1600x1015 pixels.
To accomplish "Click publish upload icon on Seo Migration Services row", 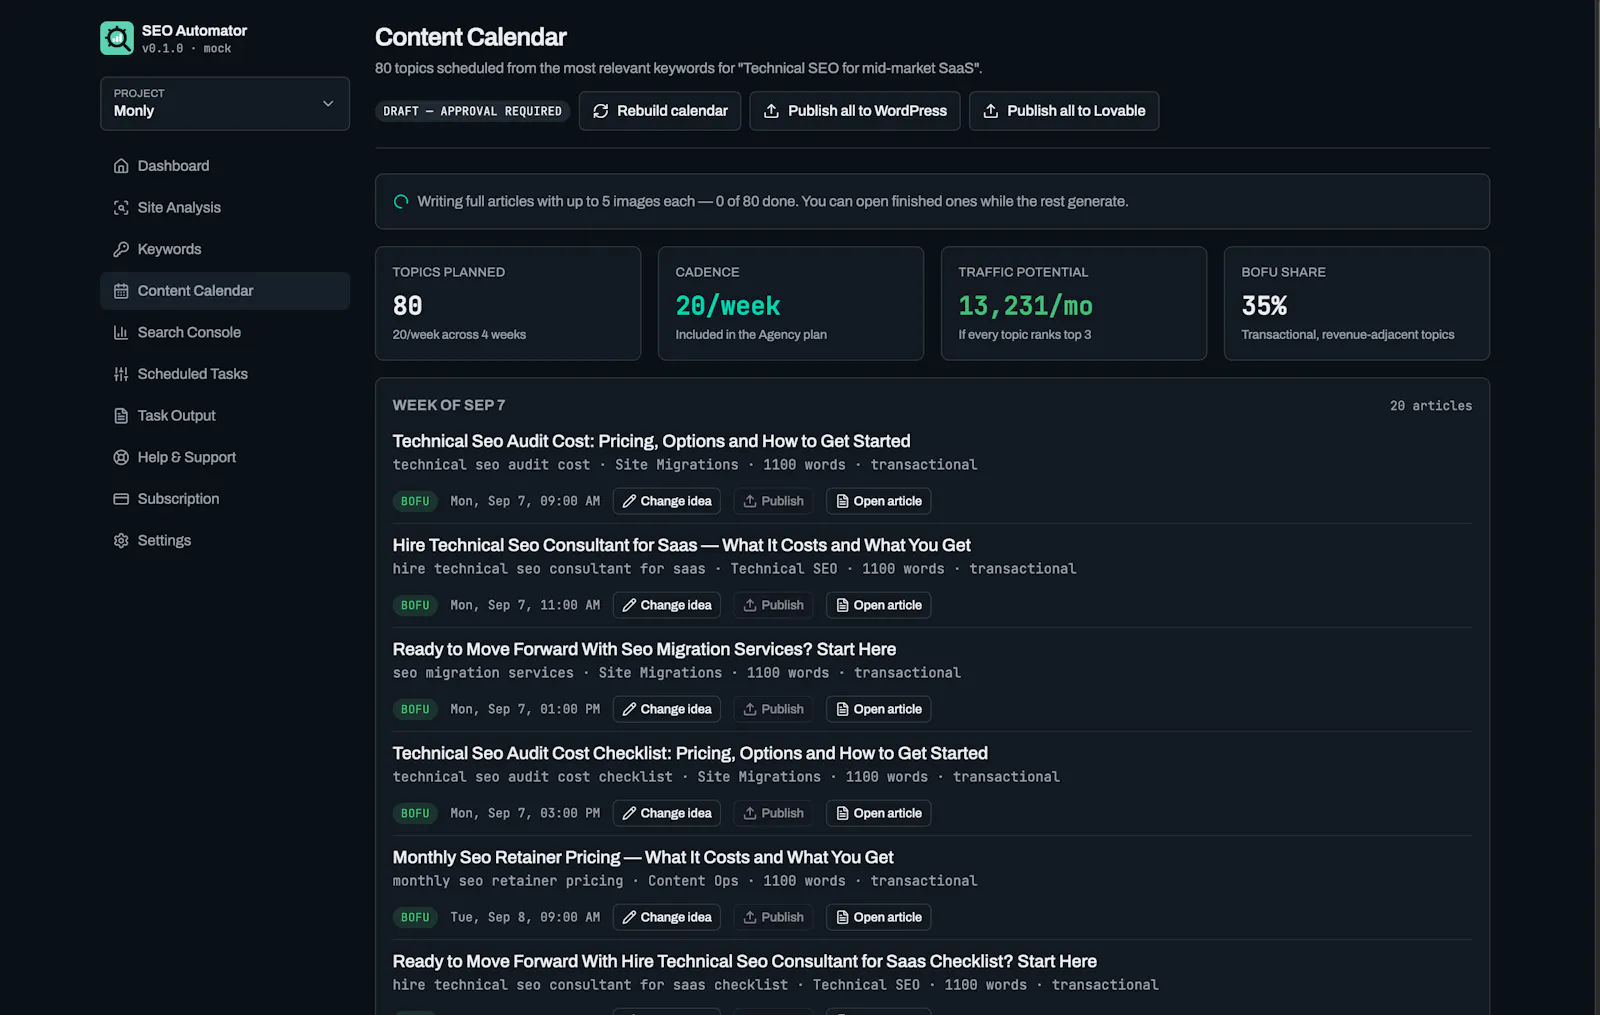I will 750,709.
